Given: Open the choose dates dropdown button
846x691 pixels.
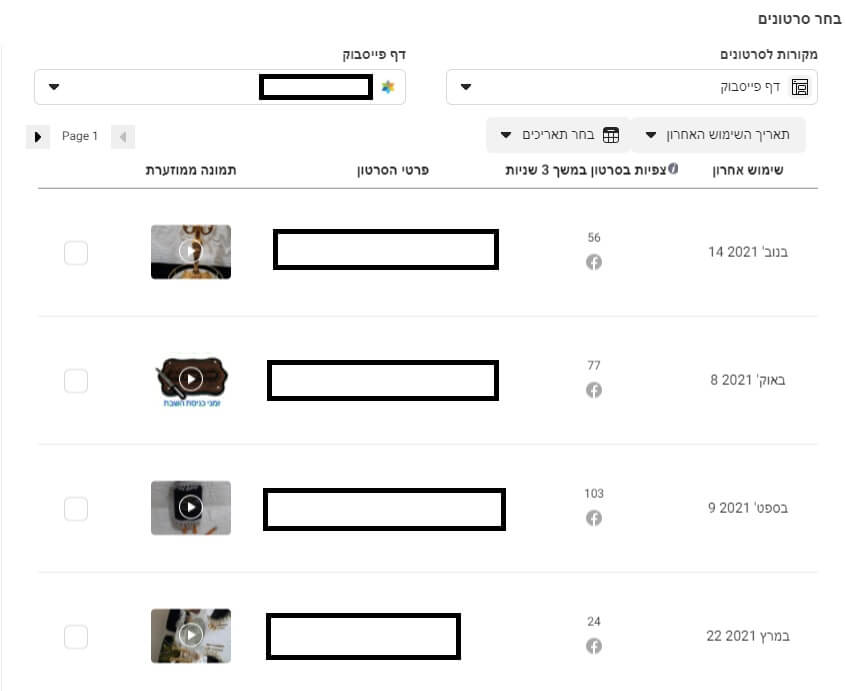Looking at the screenshot, I should click(557, 135).
